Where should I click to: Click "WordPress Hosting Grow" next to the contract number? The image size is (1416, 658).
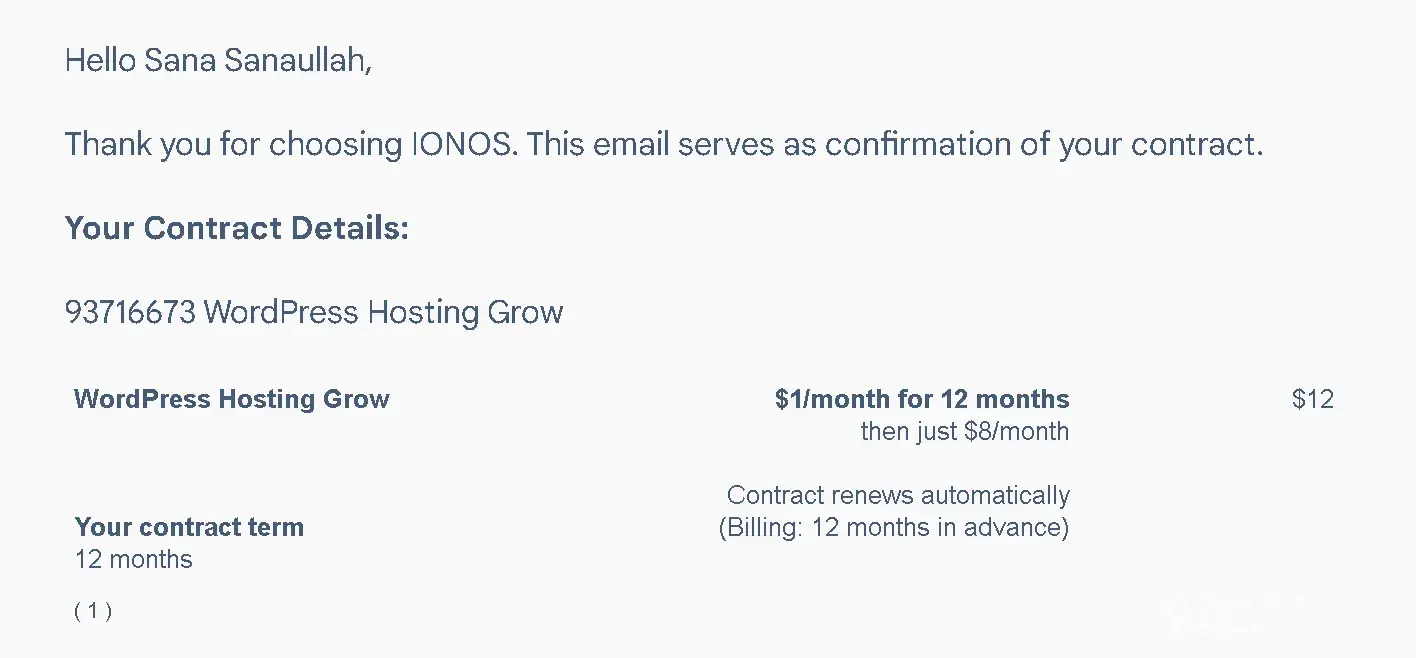[x=383, y=313]
